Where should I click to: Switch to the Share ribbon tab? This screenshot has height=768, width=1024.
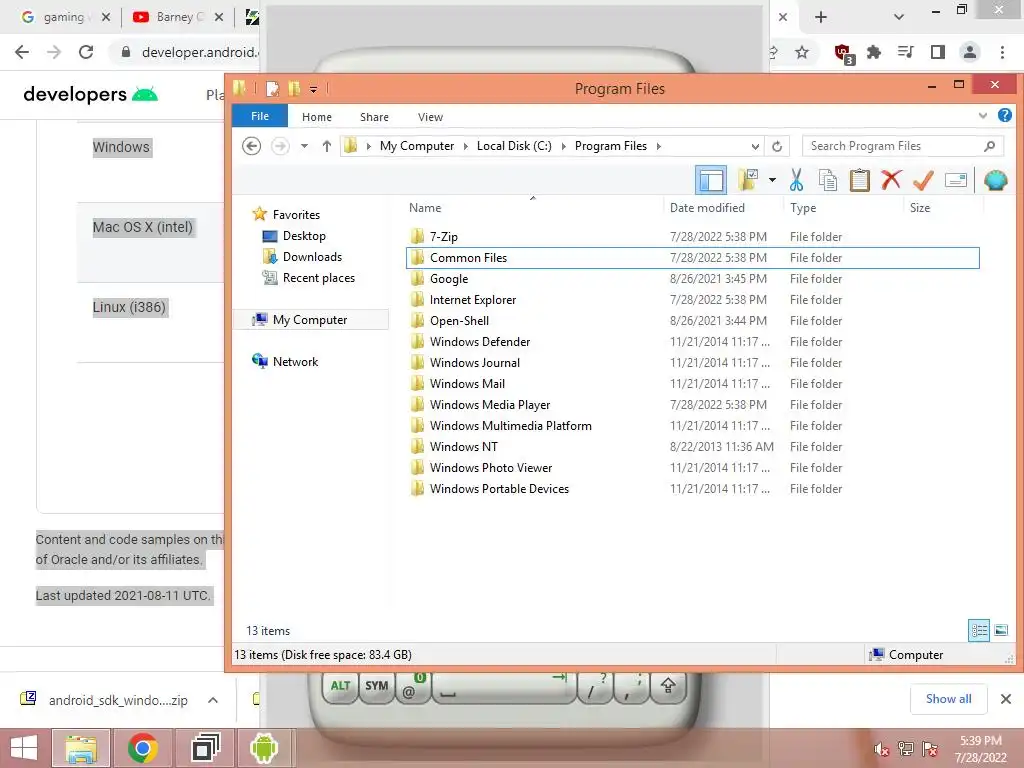(x=374, y=117)
